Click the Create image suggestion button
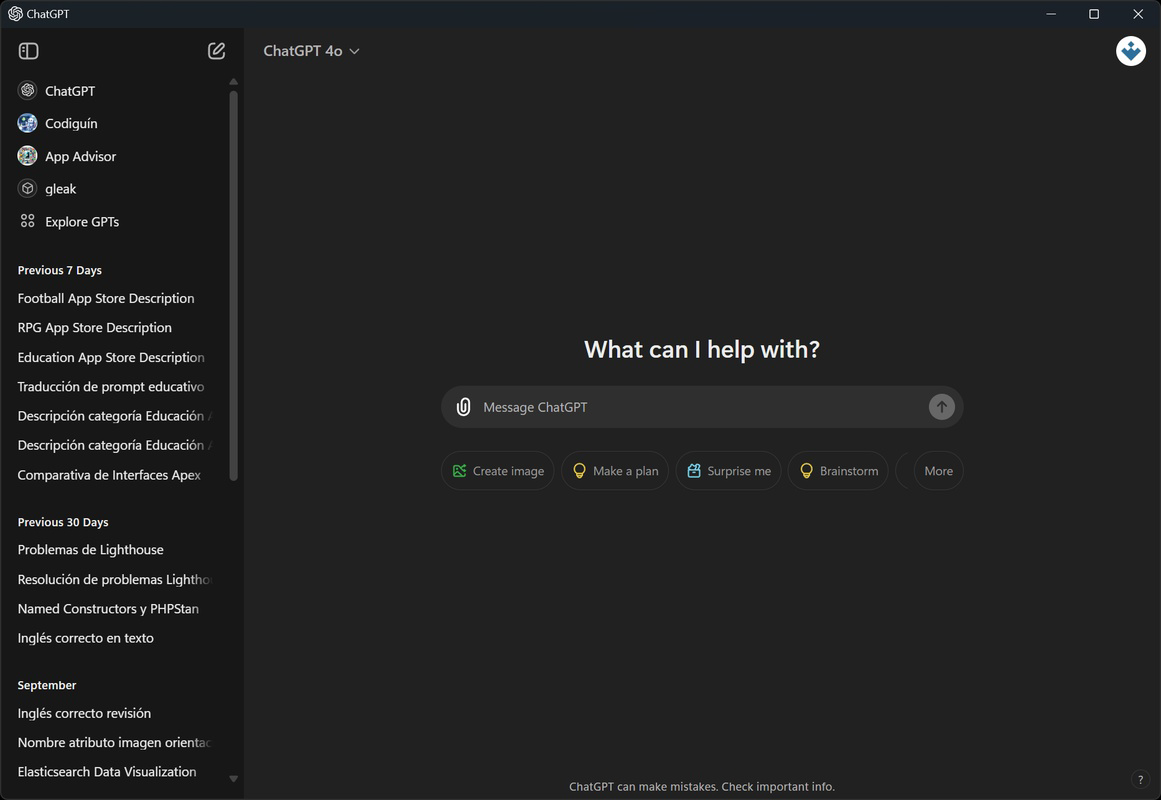1161x800 pixels. [497, 470]
